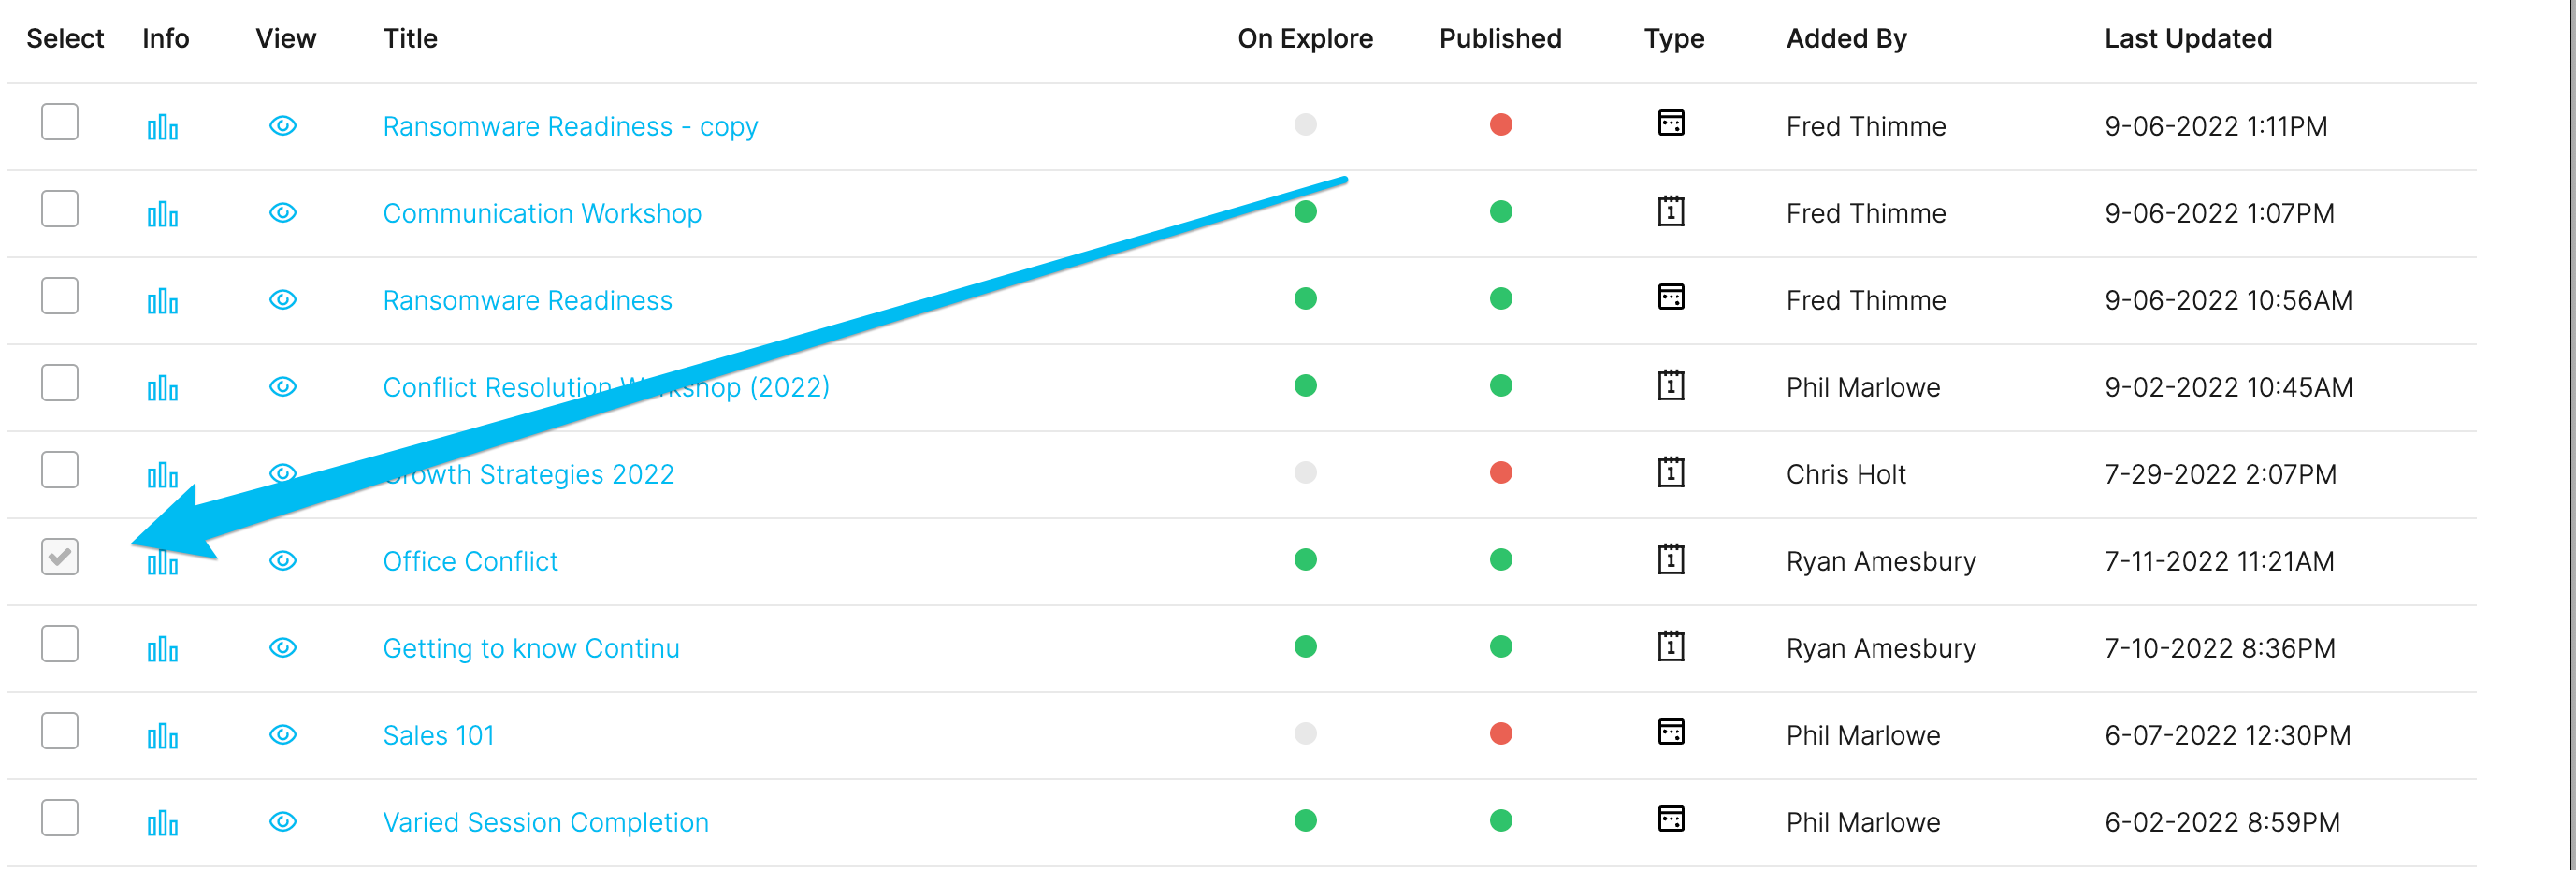Click calendar type icon for Communication Workshop
The height and width of the screenshot is (870, 2576).
click(x=1671, y=211)
